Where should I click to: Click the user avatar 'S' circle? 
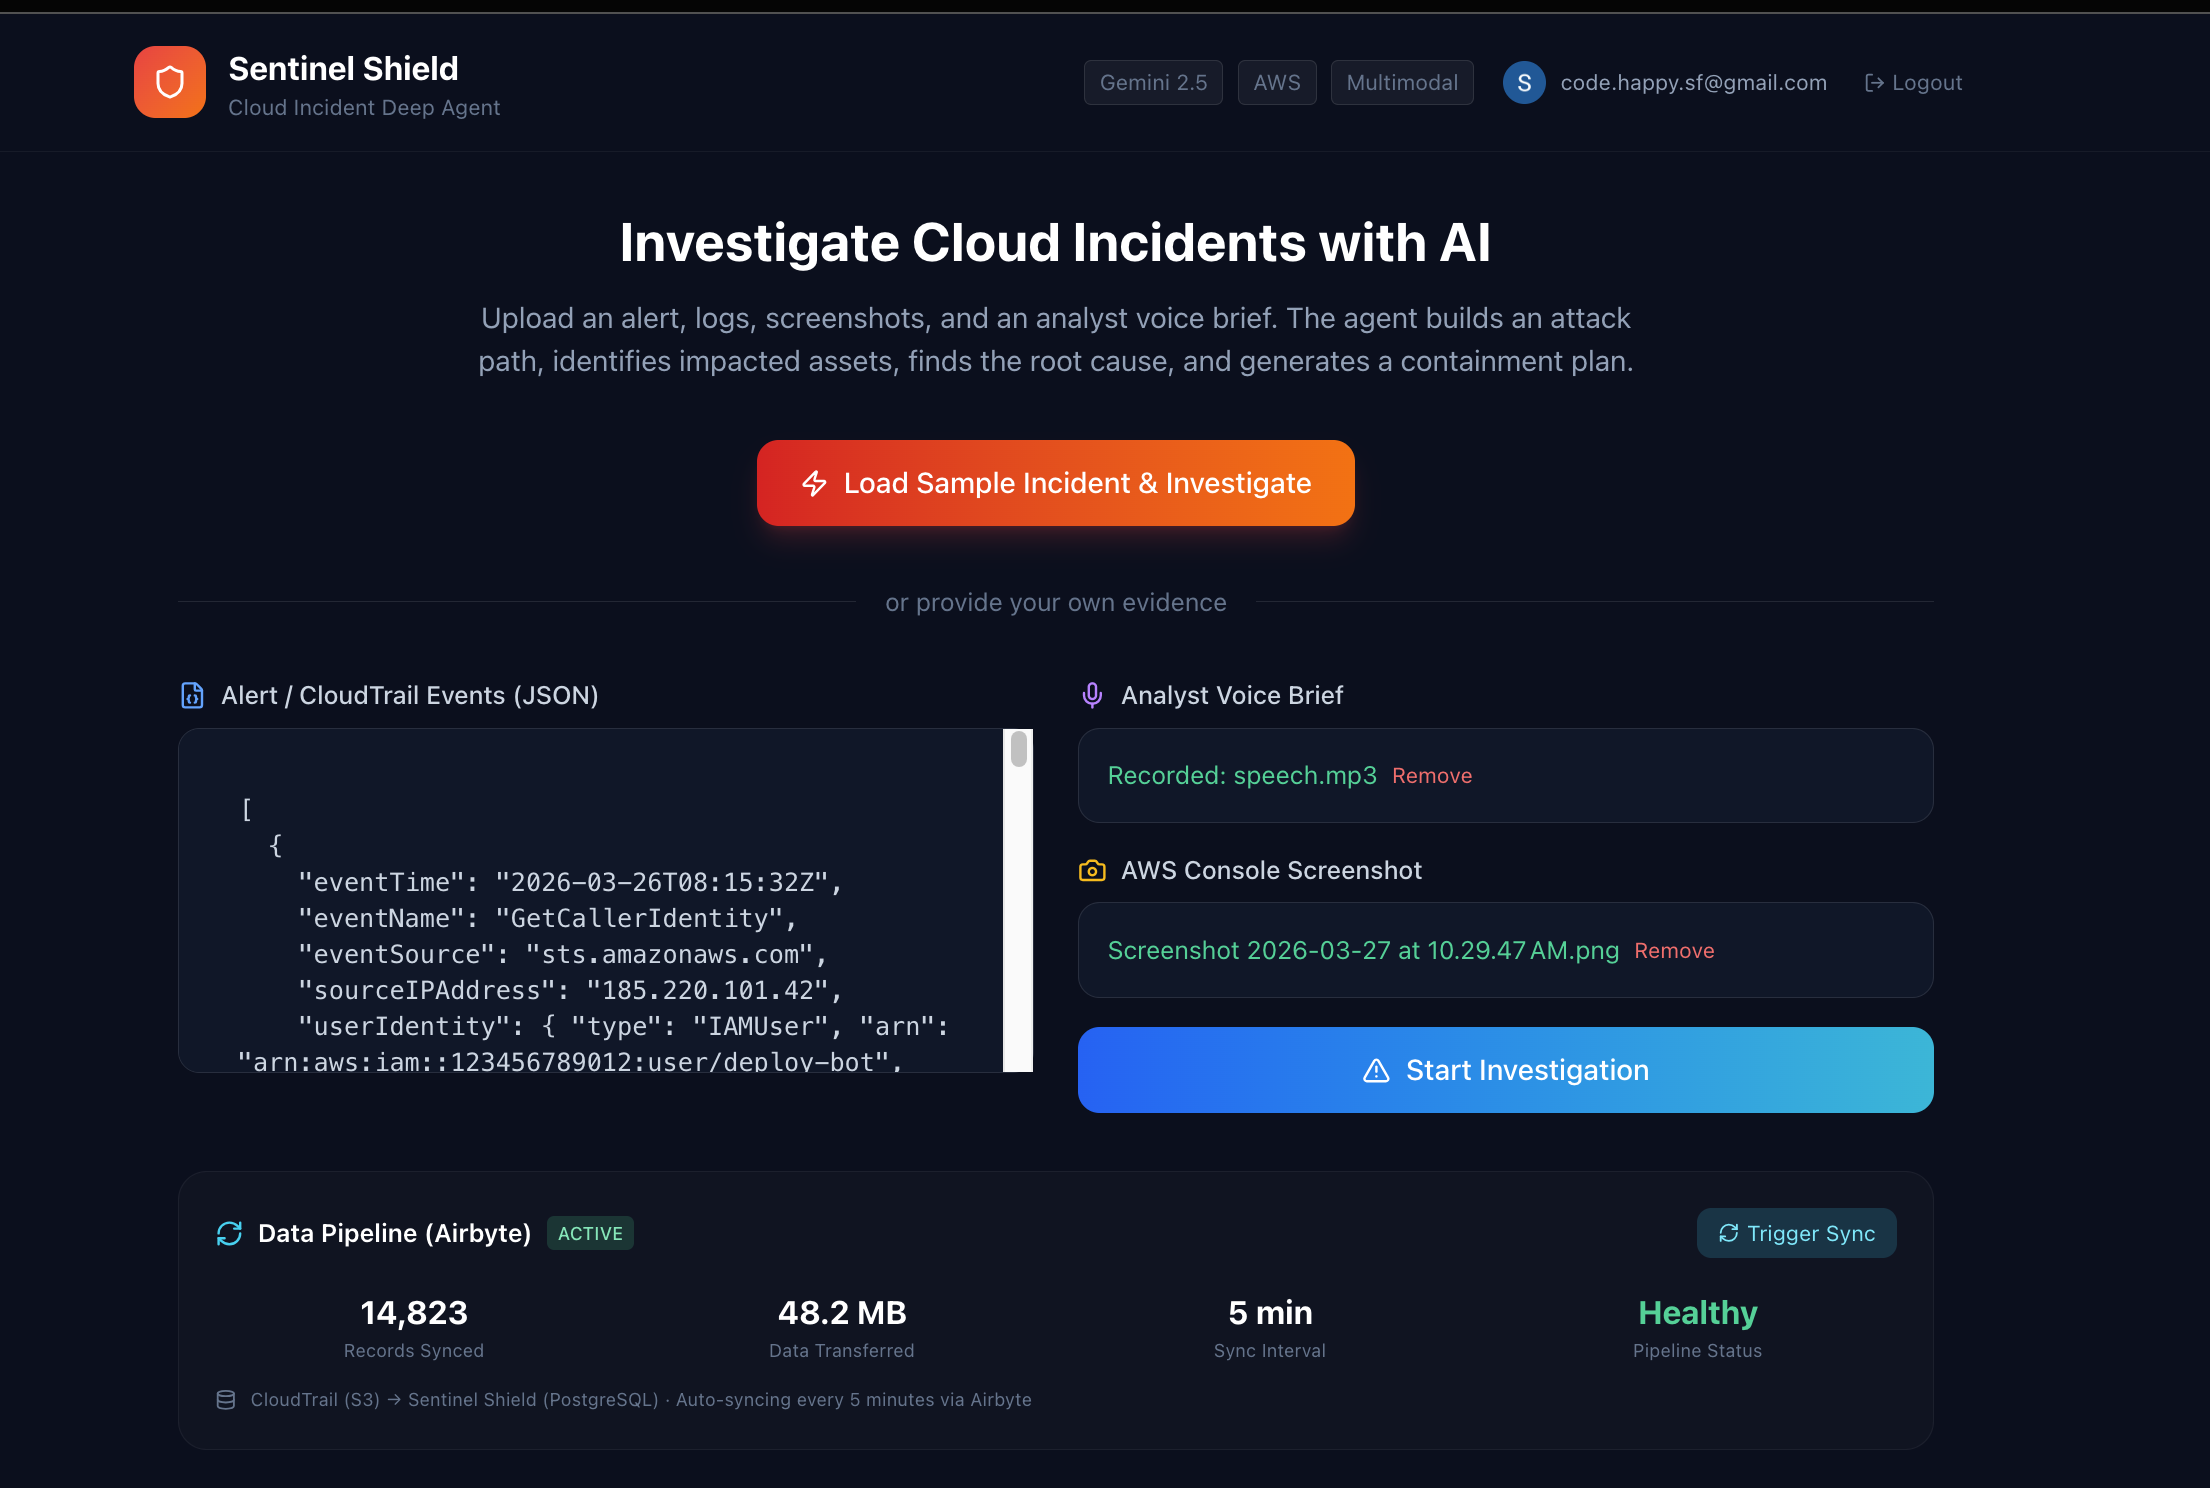tap(1523, 83)
